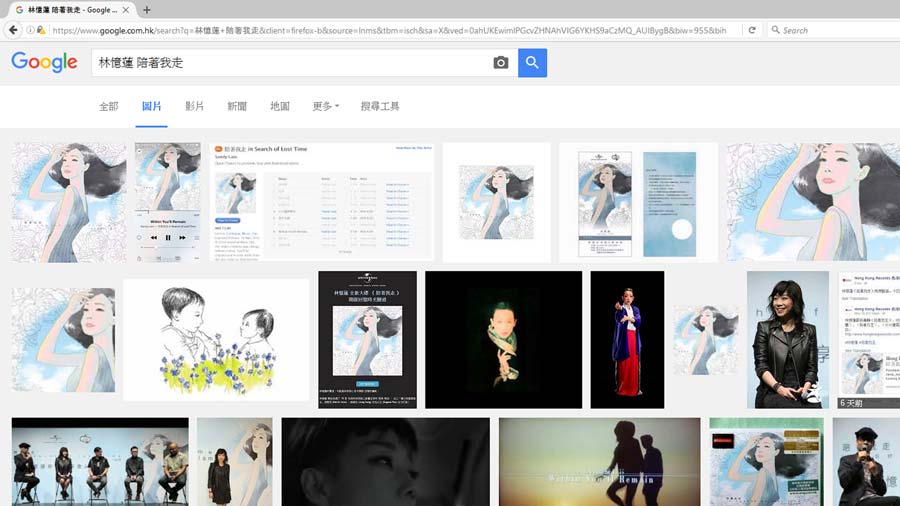This screenshot has height=506, width=900.
Task: Click the browser URL address bar
Action: click(x=389, y=30)
